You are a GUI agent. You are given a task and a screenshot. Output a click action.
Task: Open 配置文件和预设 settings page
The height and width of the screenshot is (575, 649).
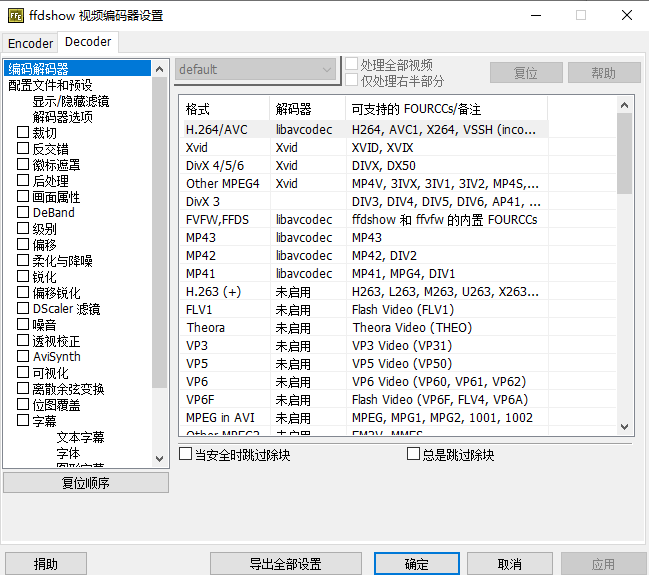click(x=50, y=85)
